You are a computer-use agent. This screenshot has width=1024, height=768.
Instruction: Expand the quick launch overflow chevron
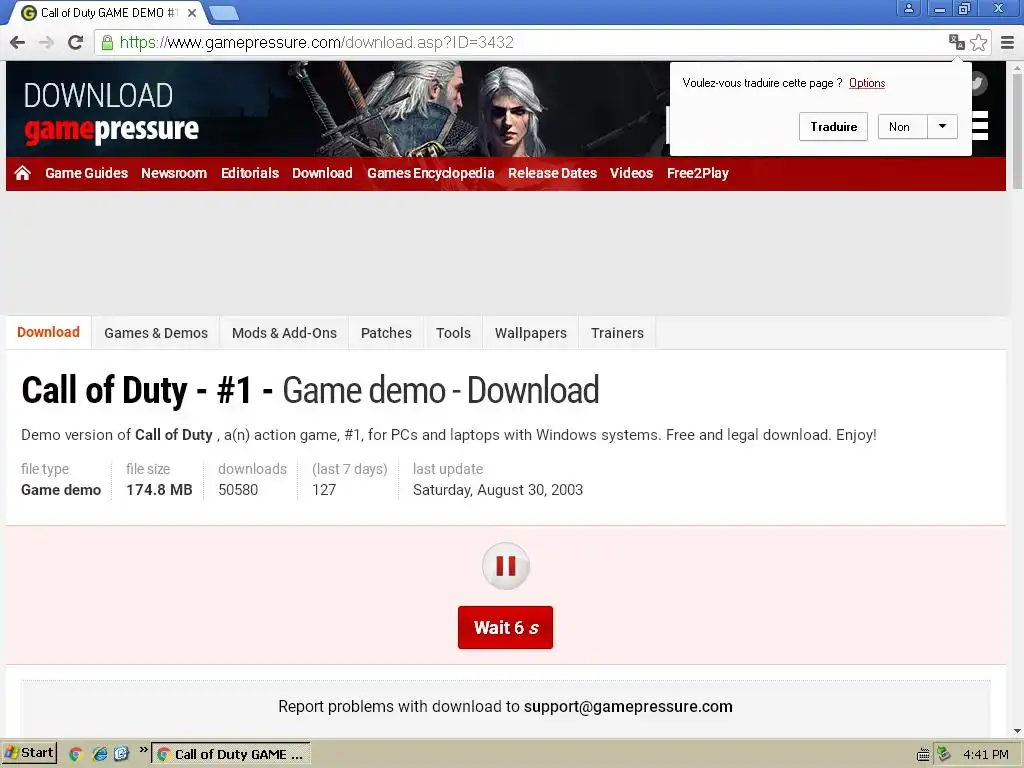click(143, 750)
